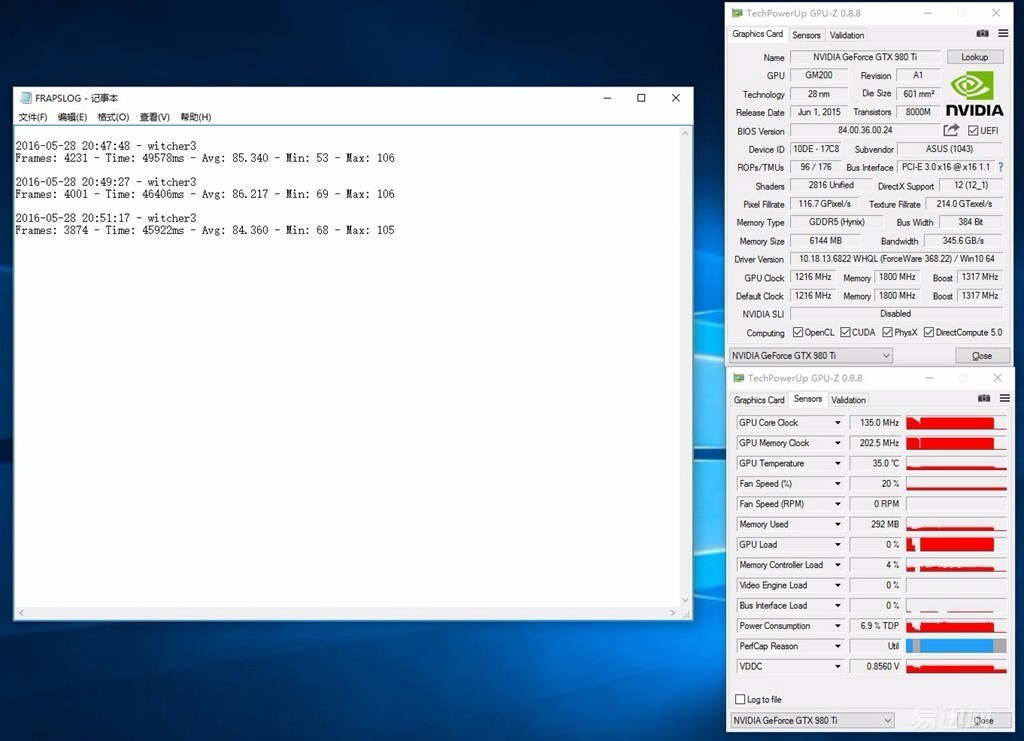Screen dimensions: 1024x741
Task: Open the 编辑(E) menu in Notepad
Action: pyautogui.click(x=72, y=117)
